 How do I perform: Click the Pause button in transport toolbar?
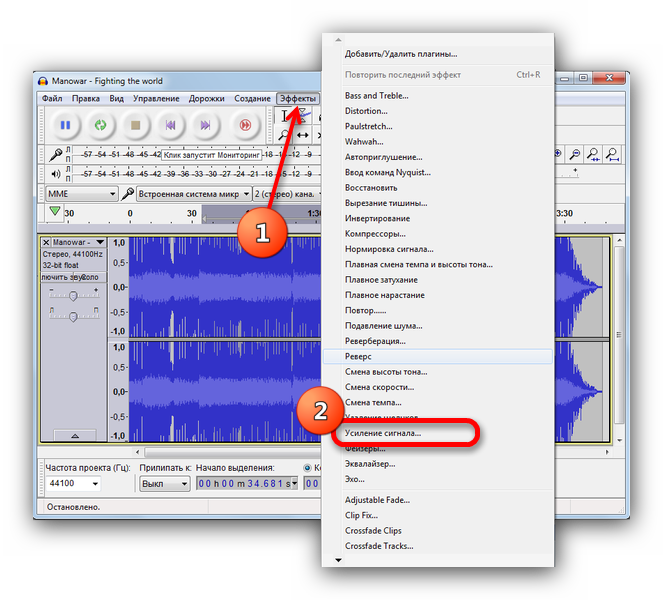[65, 125]
